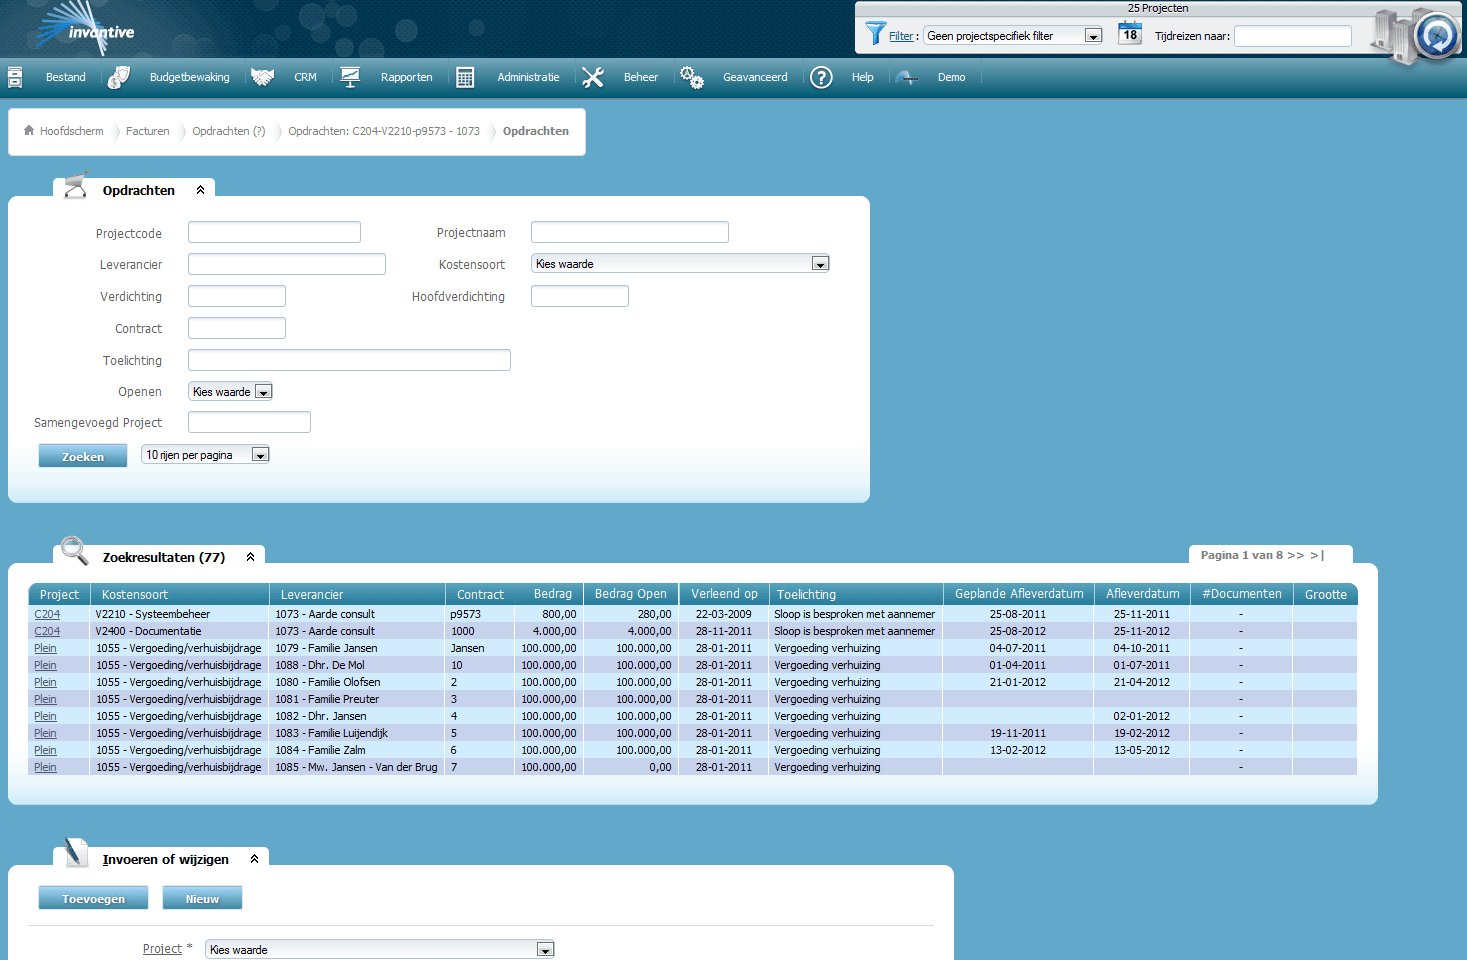Screen dimensions: 1467x960
Task: Click the Rapporten presentation icon
Action: tap(350, 77)
